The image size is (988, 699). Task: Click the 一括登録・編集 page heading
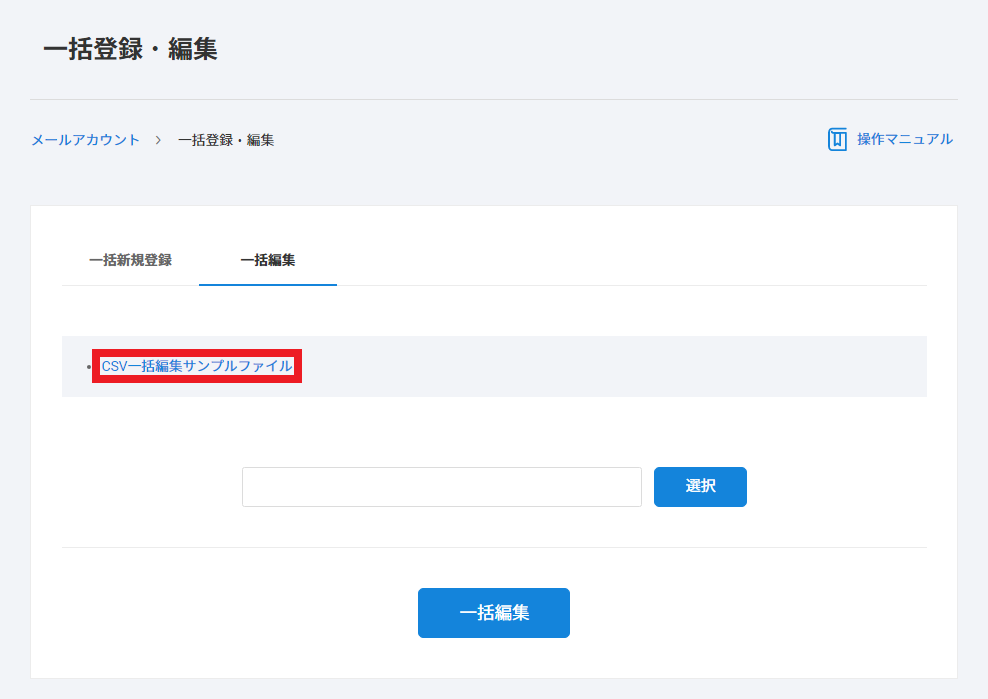tap(130, 49)
